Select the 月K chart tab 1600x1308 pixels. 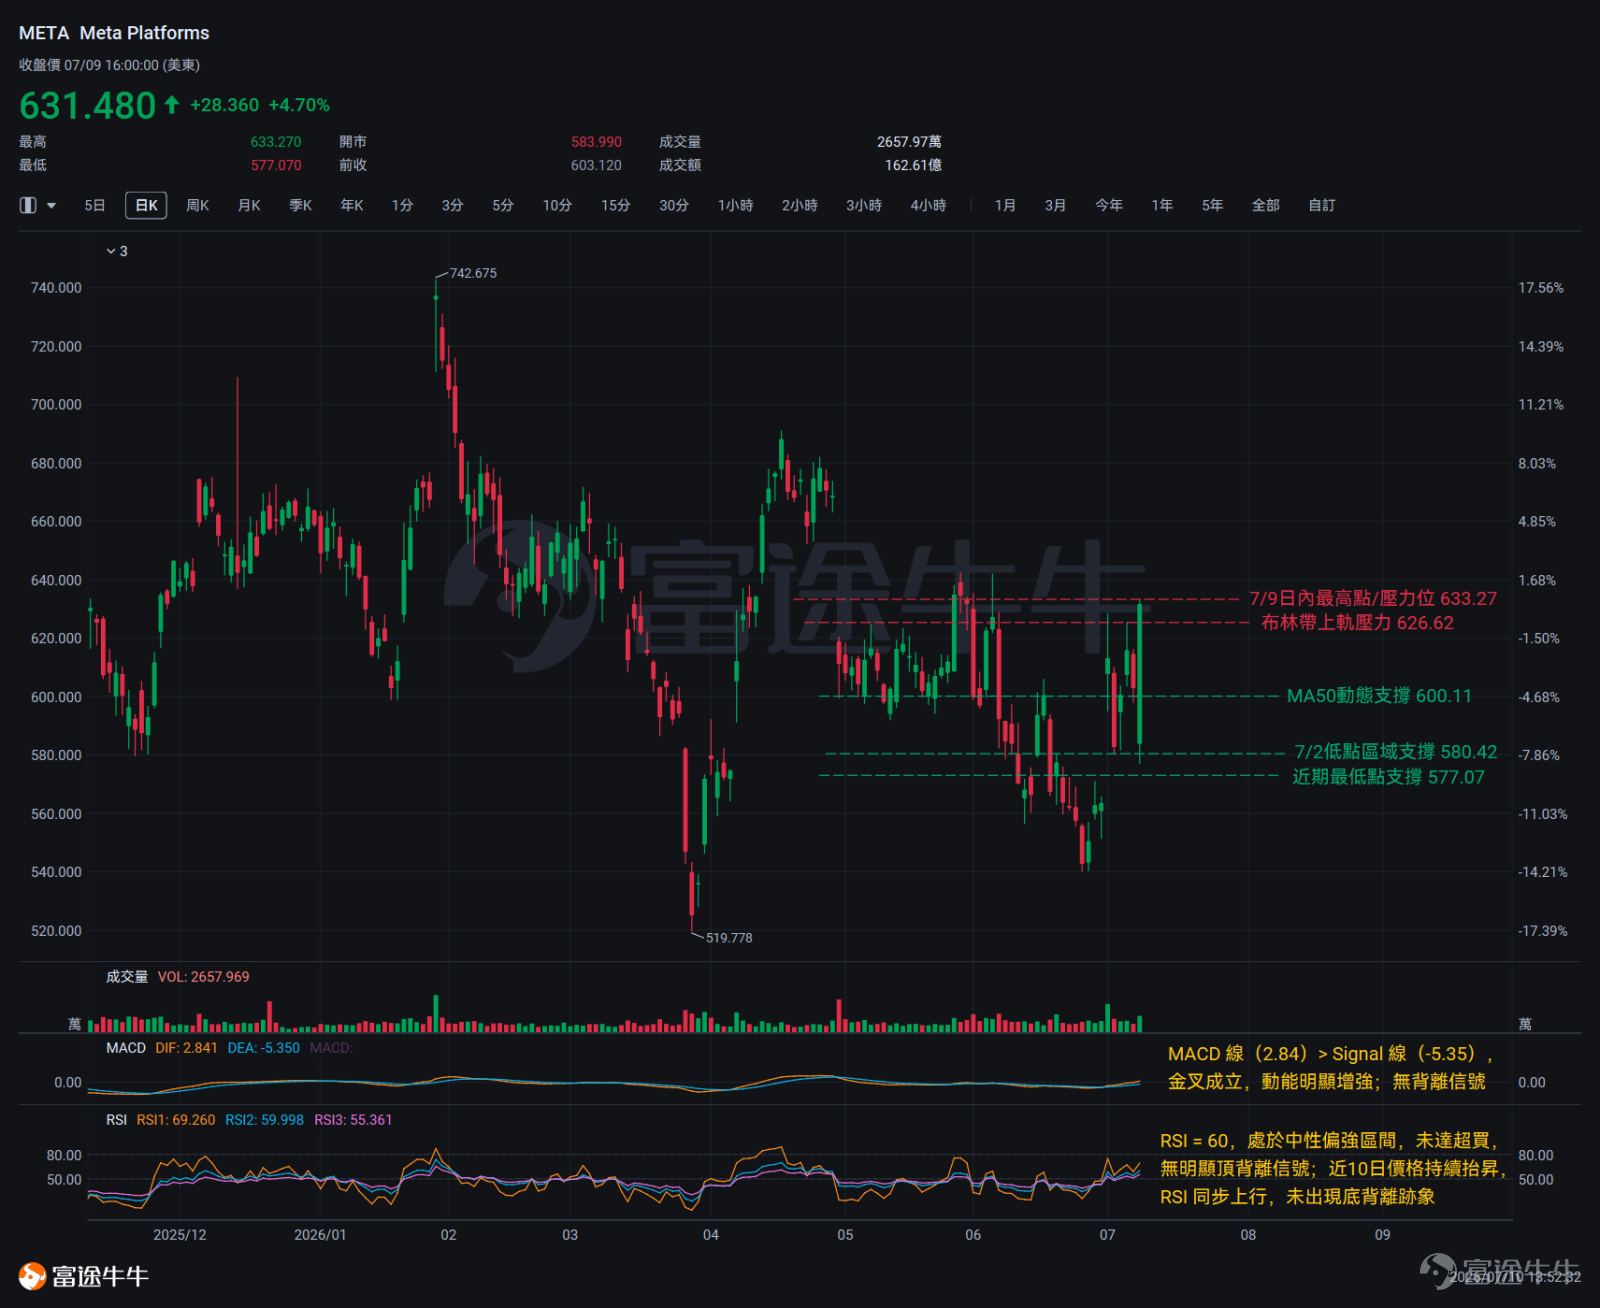pos(249,205)
